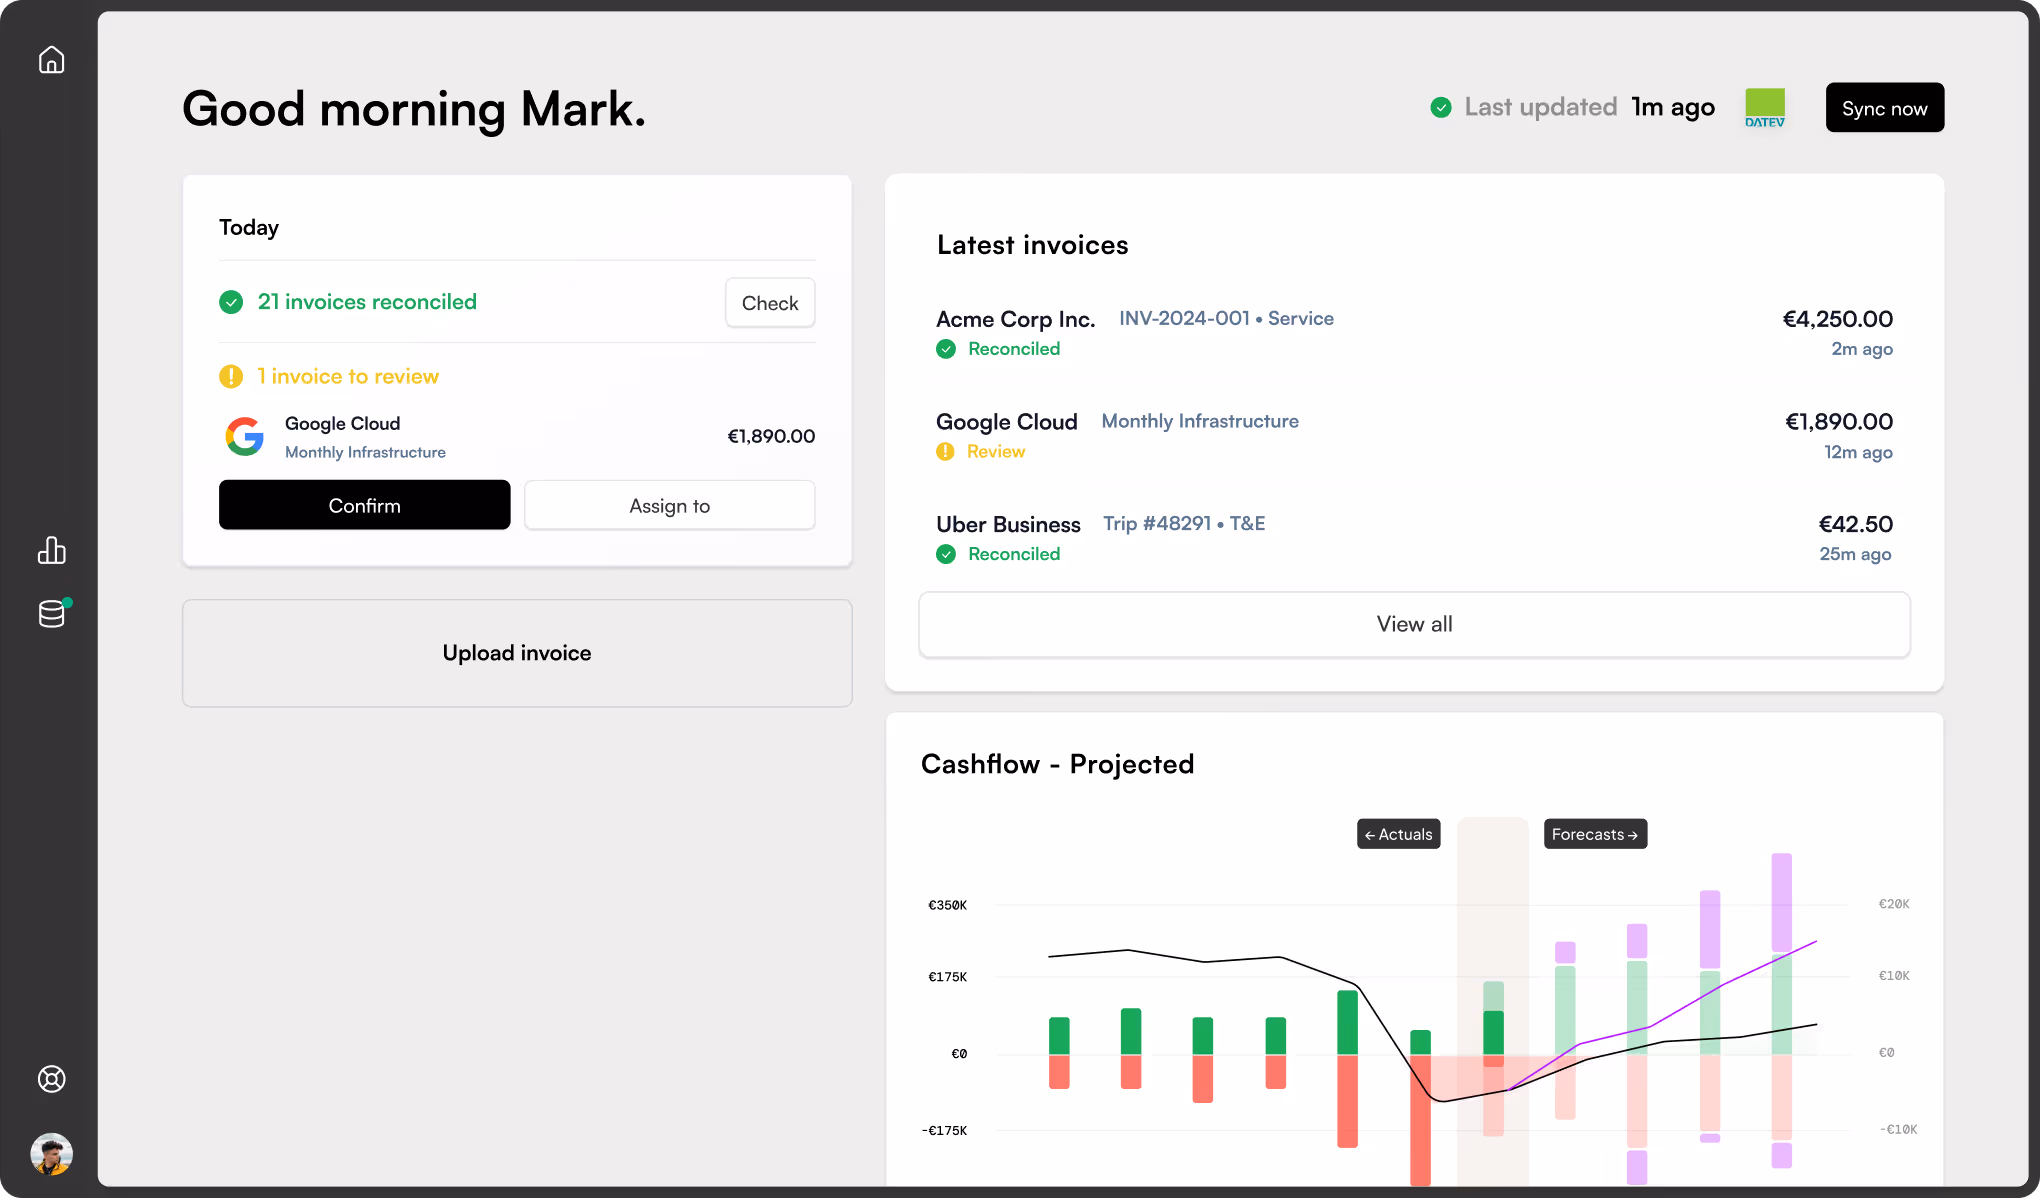Click the warning icon beside '1 invoice to review'
2040x1198 pixels.
pyautogui.click(x=230, y=376)
